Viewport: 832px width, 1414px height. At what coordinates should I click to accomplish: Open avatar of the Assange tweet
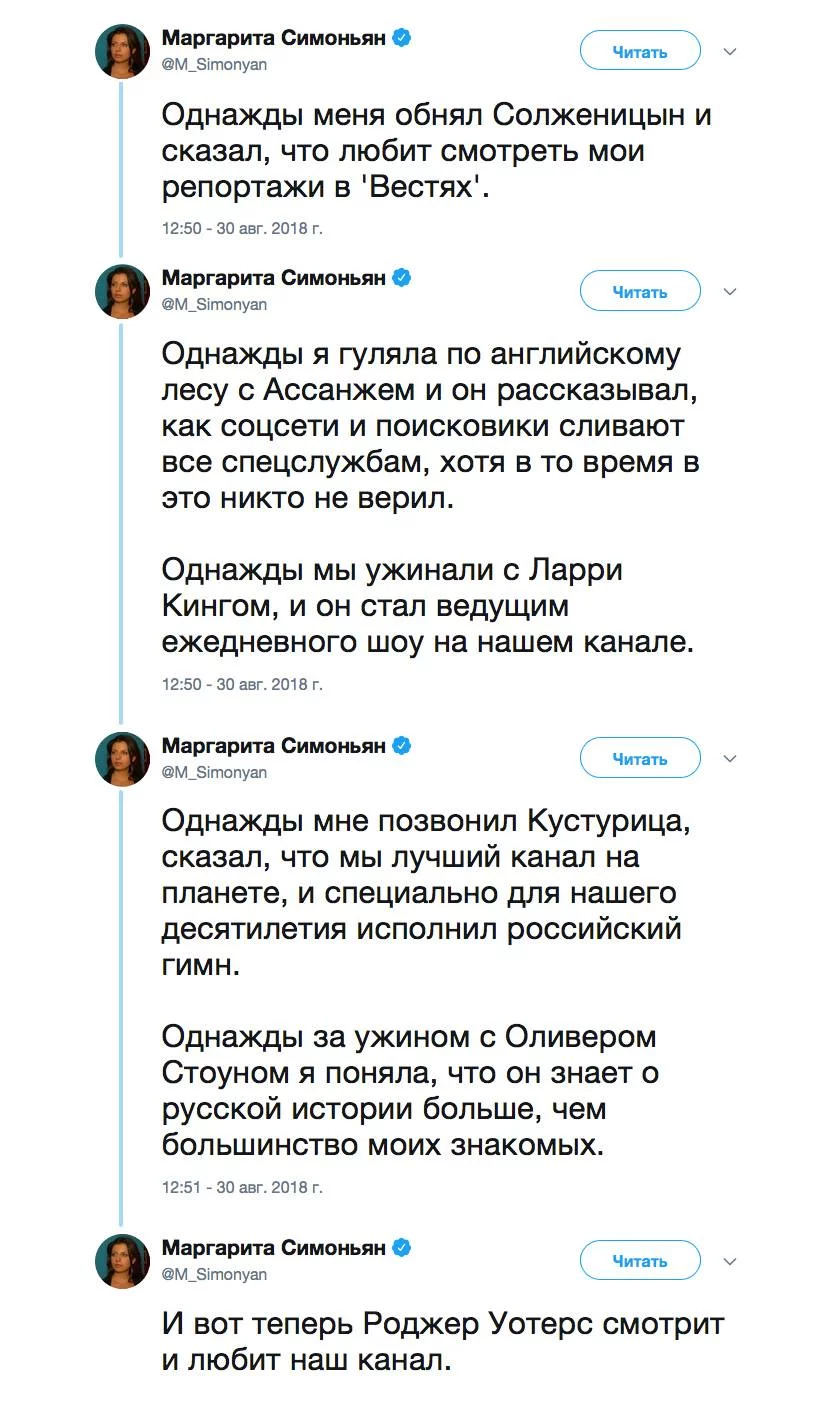[x=122, y=291]
